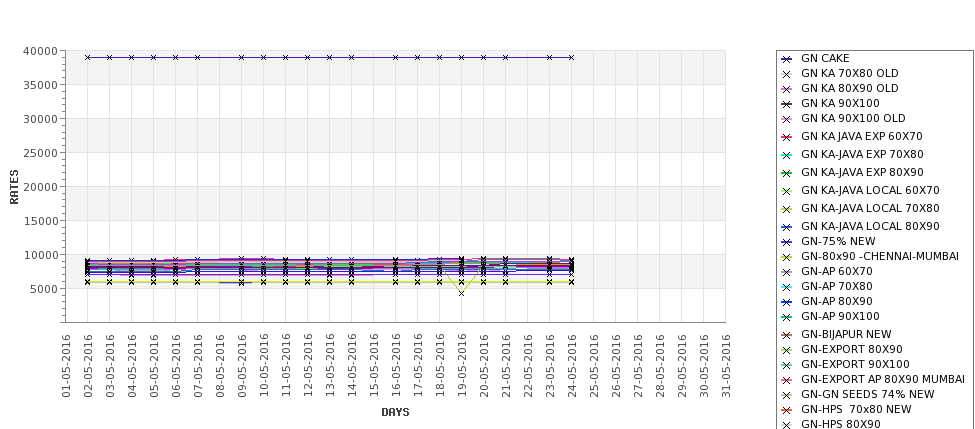
Task: Click the GN KA-JAVA LOCAL 80X90 legend marker
Action: pos(787,227)
